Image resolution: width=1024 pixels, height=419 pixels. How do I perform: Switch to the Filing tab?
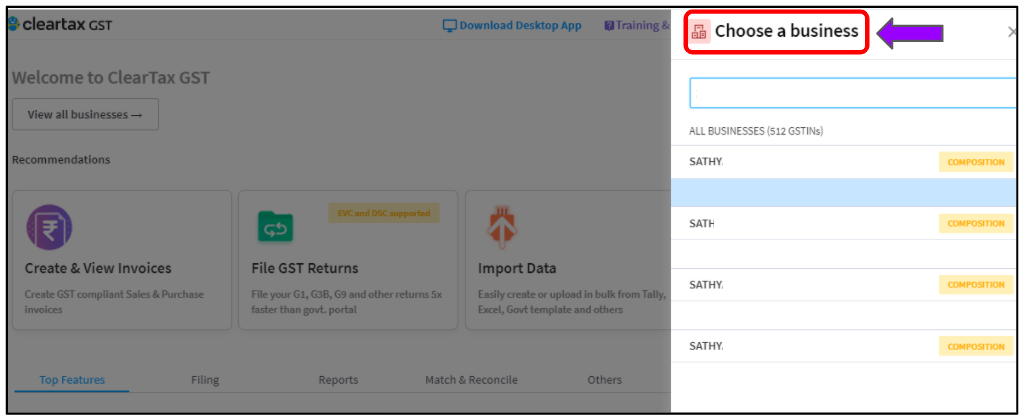(205, 380)
